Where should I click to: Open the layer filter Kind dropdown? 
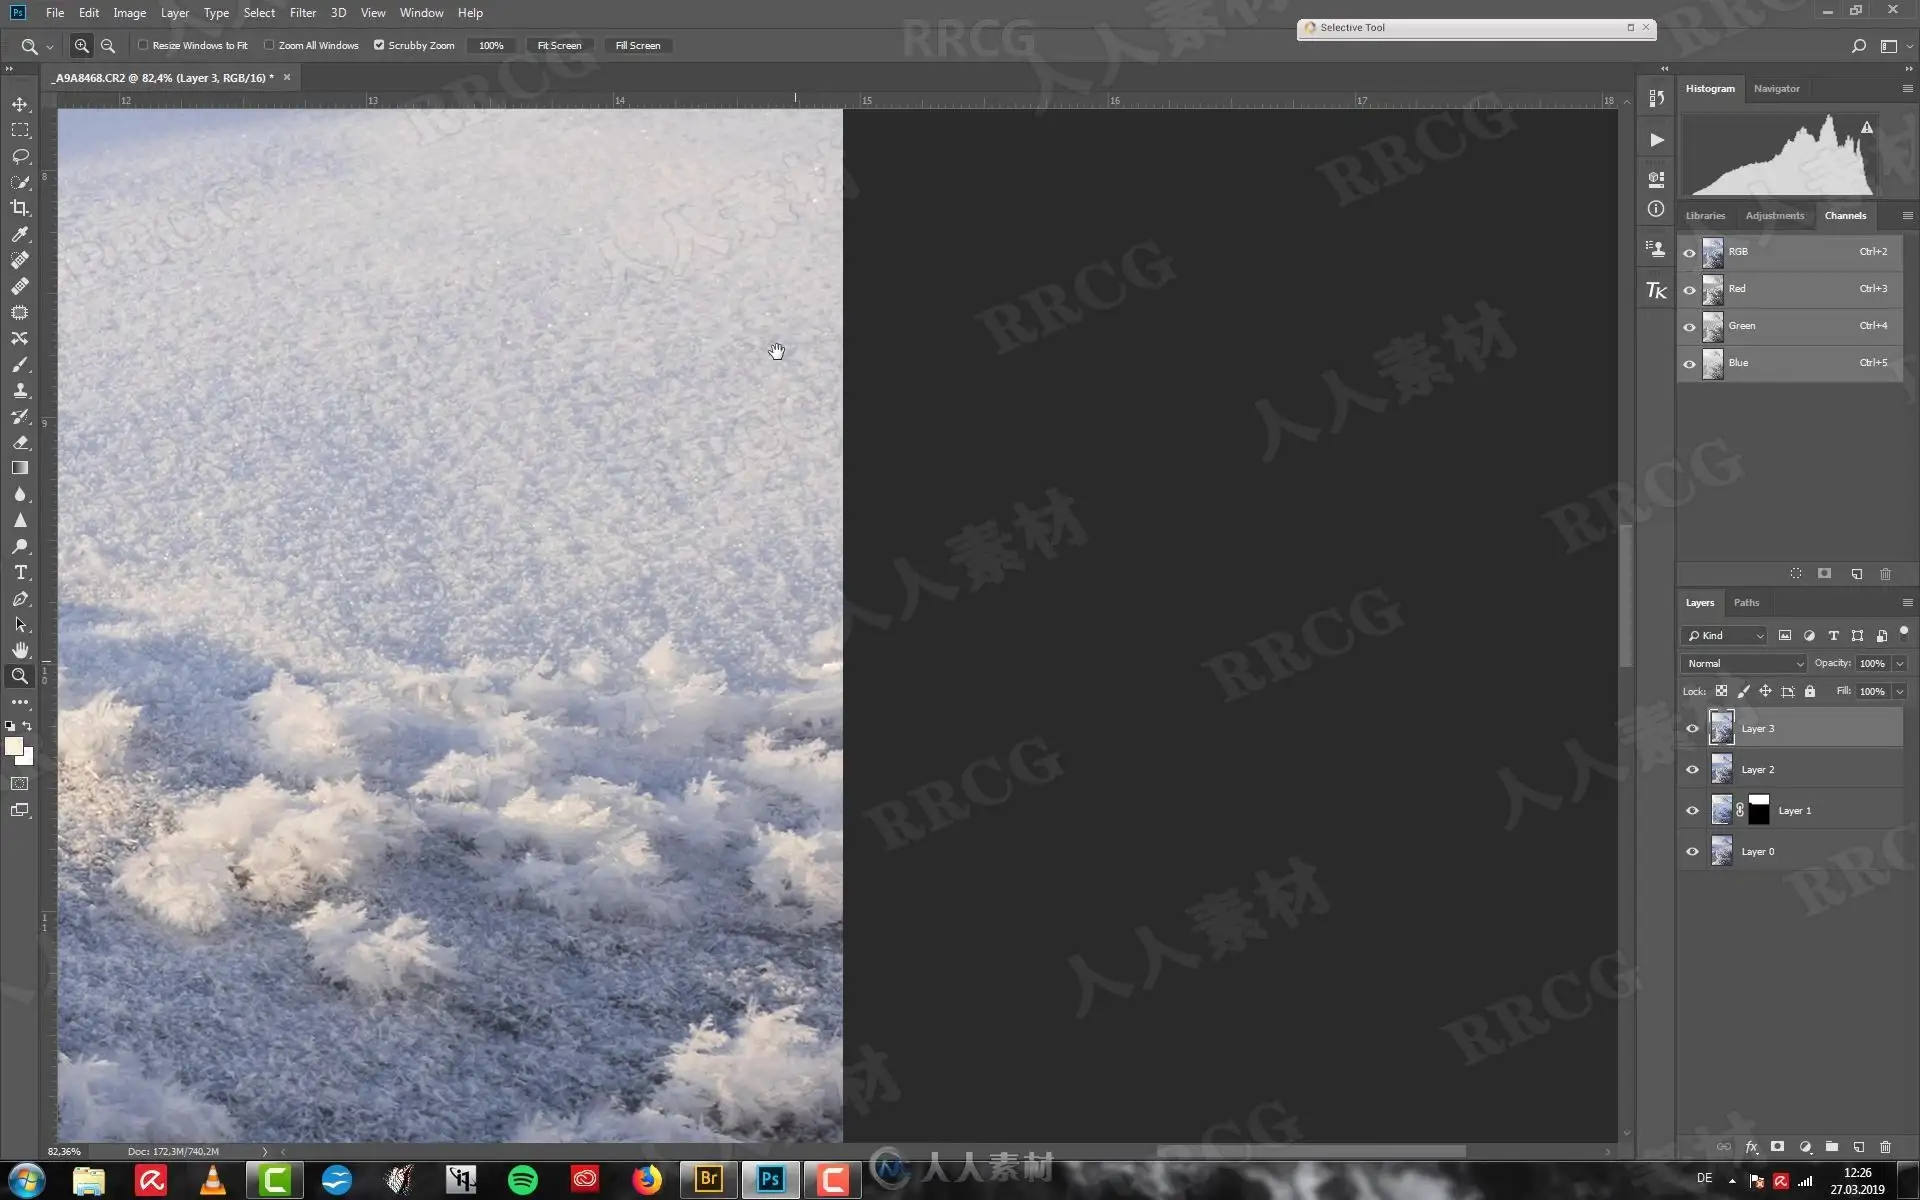1725,635
